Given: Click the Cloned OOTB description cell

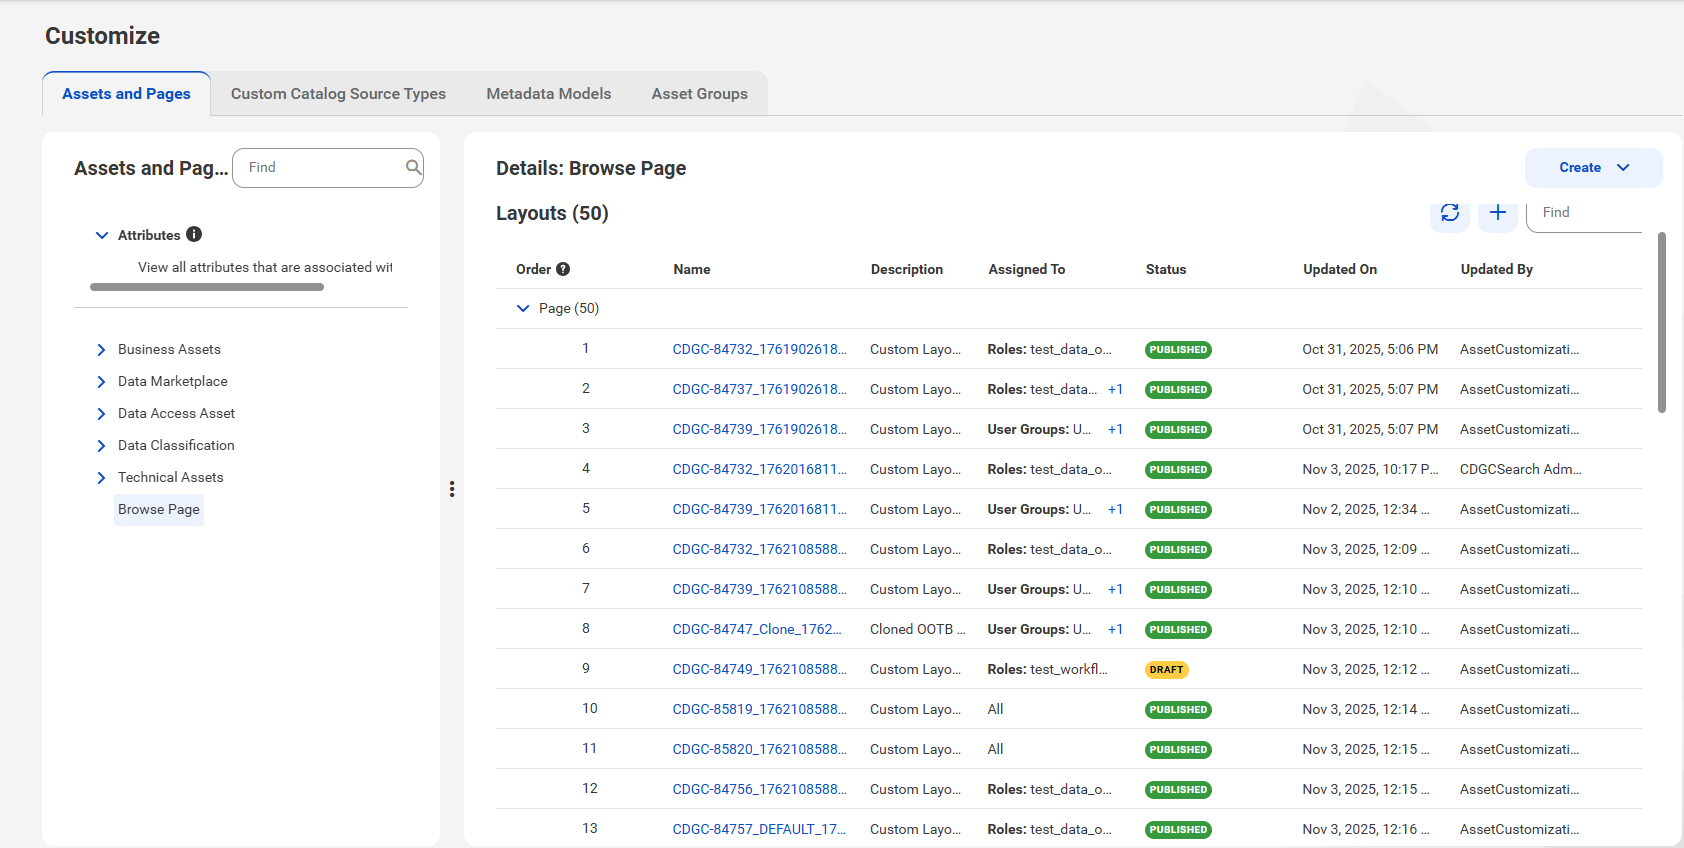Looking at the screenshot, I should [x=918, y=629].
